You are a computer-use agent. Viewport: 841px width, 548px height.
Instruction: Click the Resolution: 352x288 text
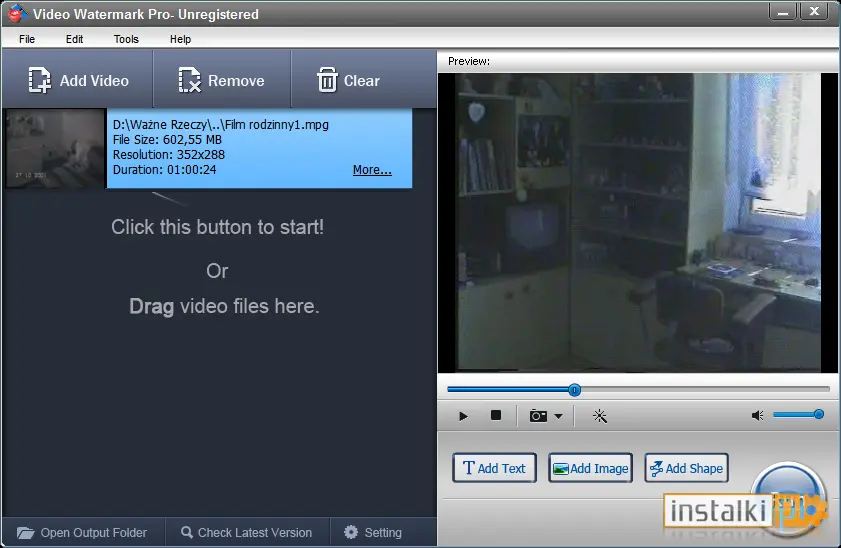pos(168,155)
